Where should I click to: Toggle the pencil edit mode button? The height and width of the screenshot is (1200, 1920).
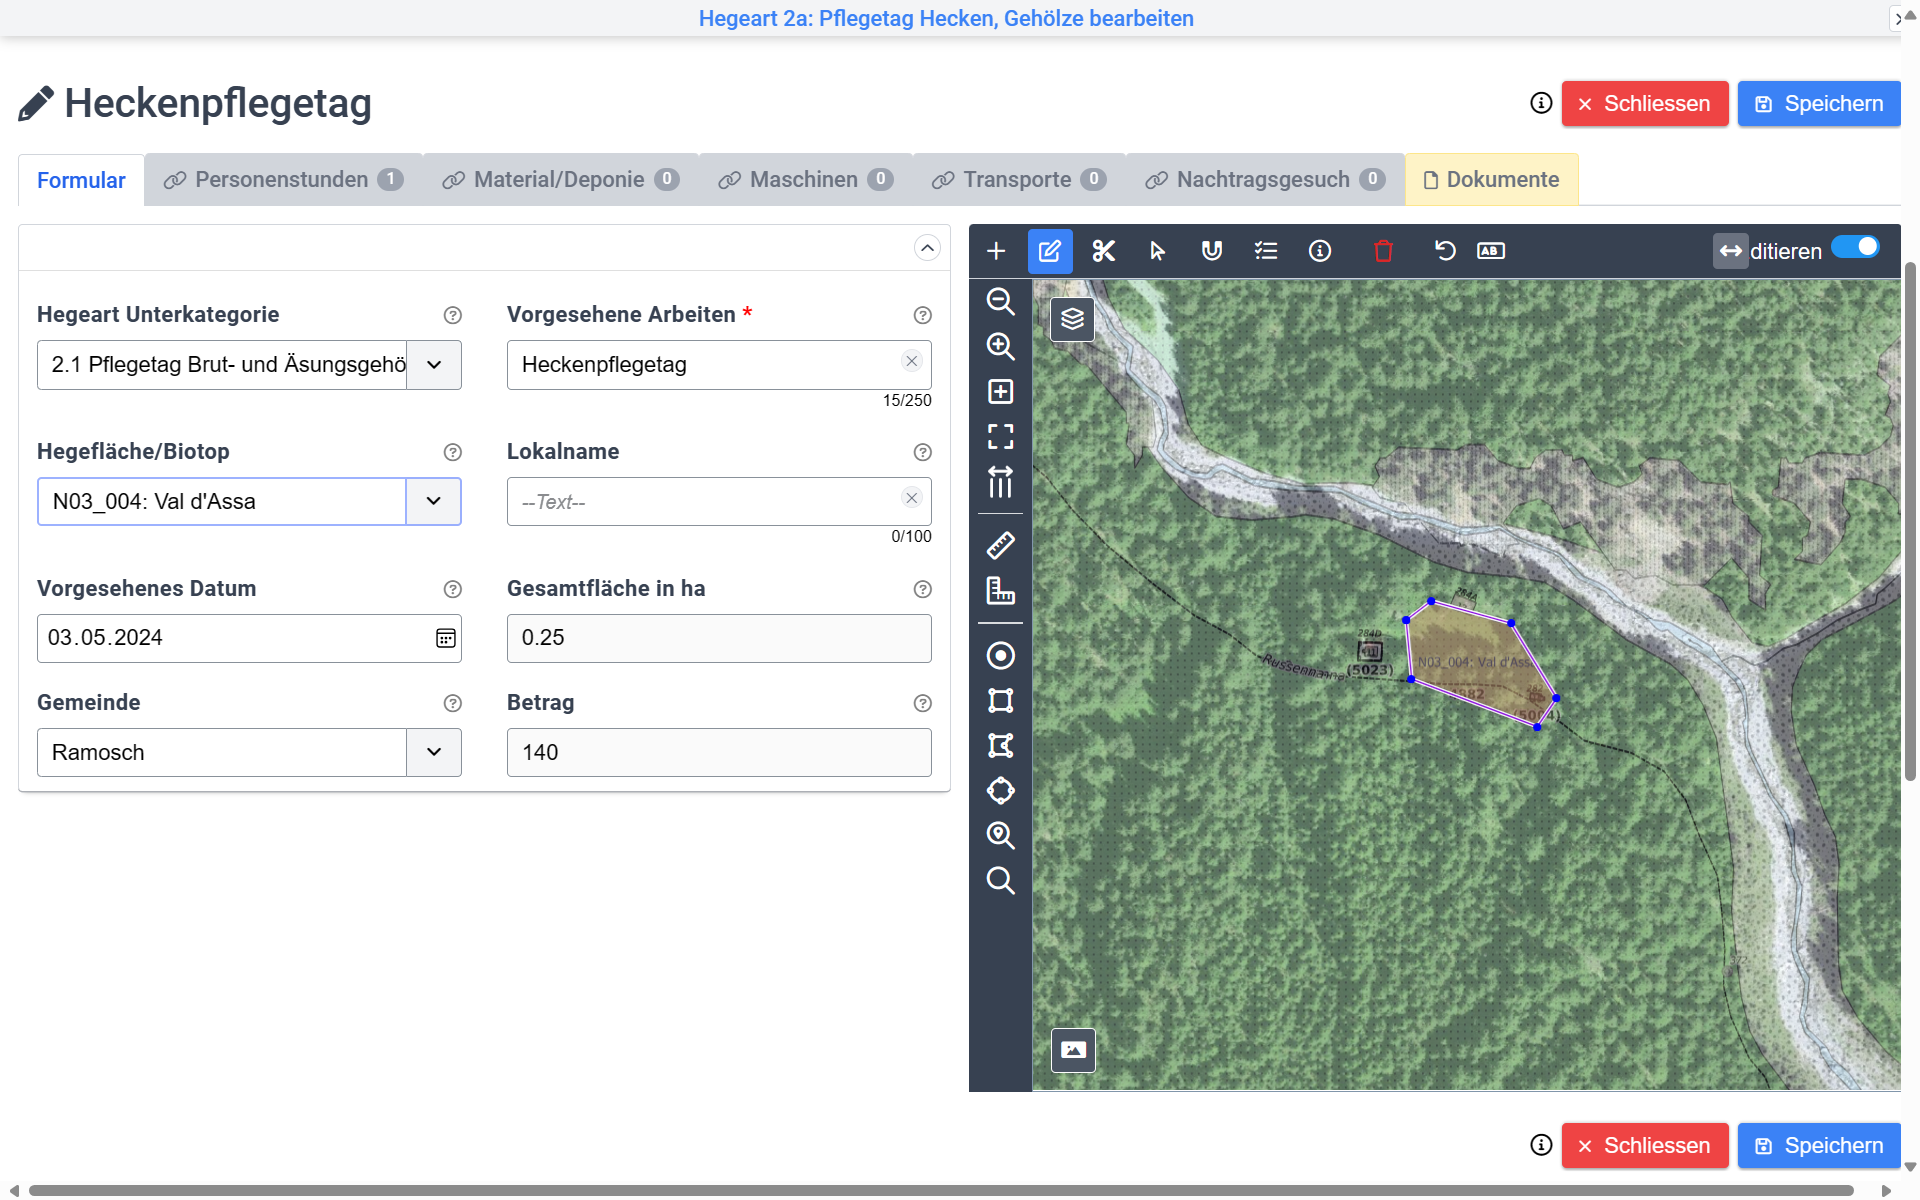click(x=1049, y=251)
